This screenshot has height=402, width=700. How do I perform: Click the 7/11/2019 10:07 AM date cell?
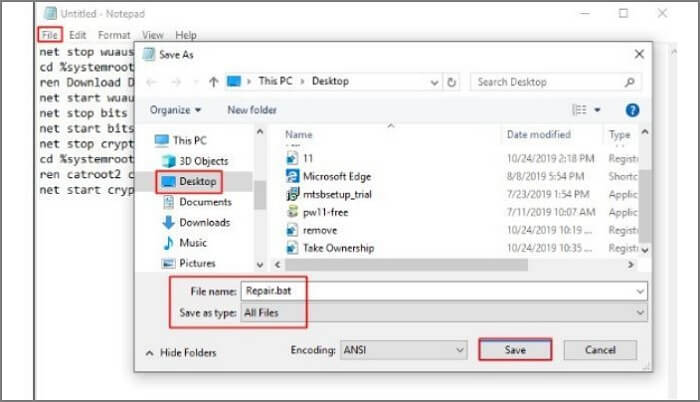(551, 212)
